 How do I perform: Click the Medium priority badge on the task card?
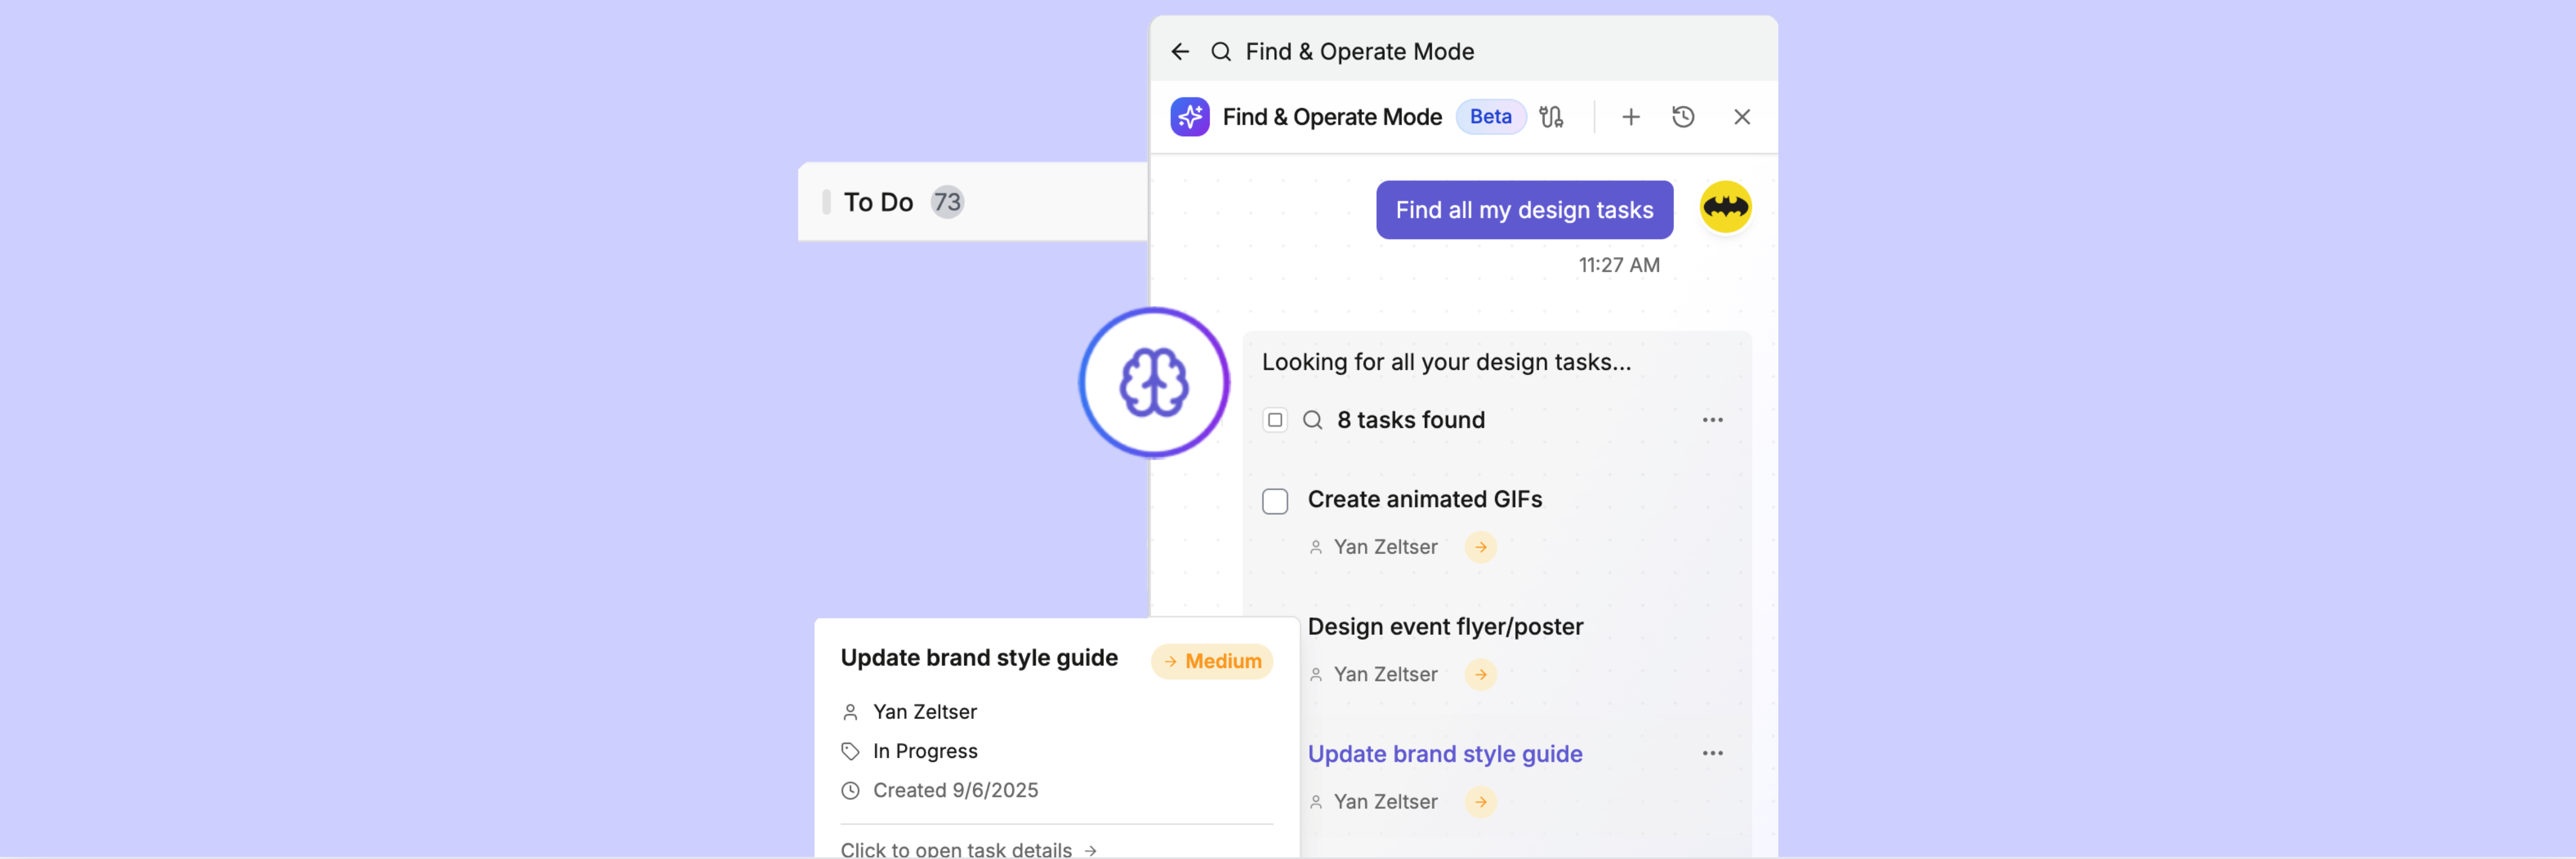point(1211,661)
